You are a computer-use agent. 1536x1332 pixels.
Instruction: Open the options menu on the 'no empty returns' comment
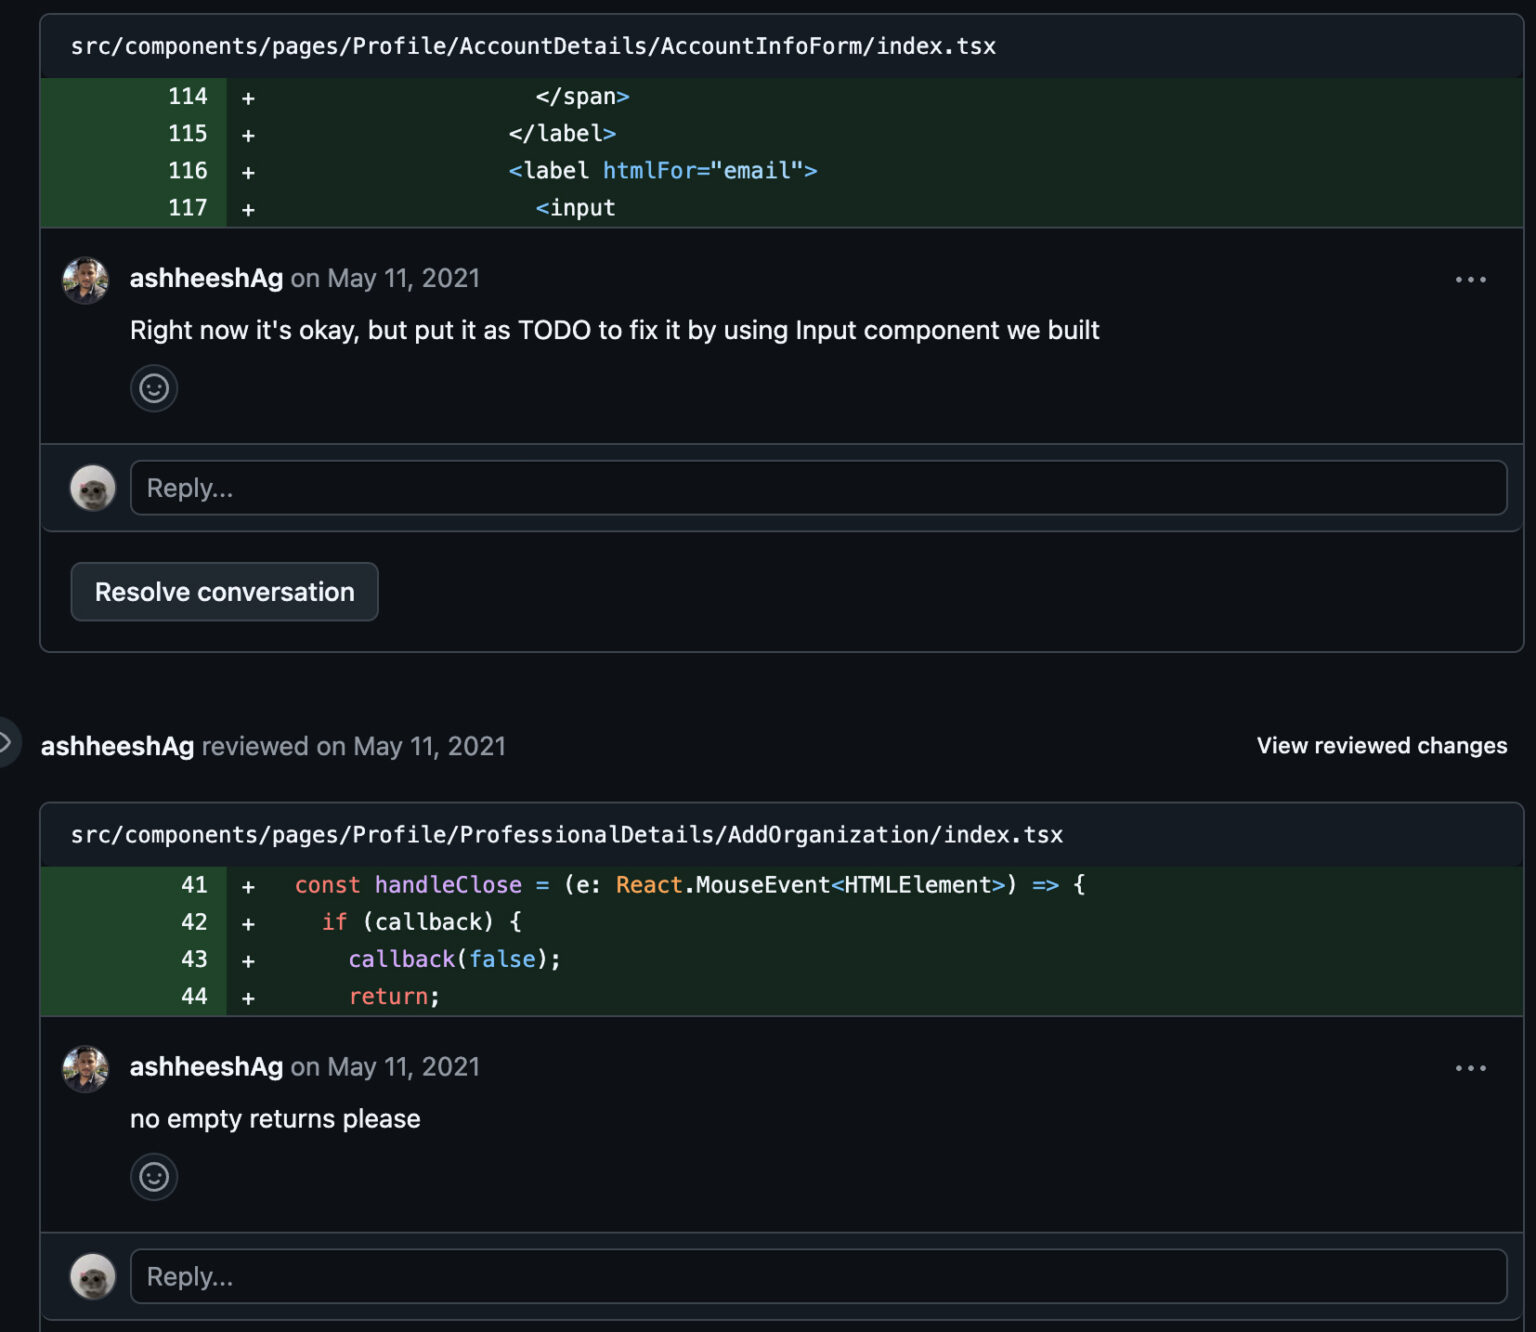[1469, 1068]
